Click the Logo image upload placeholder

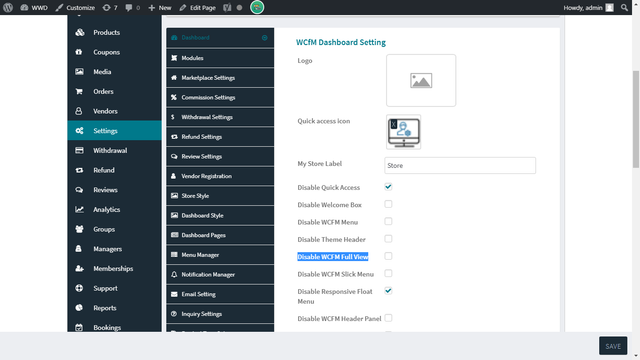tap(421, 80)
